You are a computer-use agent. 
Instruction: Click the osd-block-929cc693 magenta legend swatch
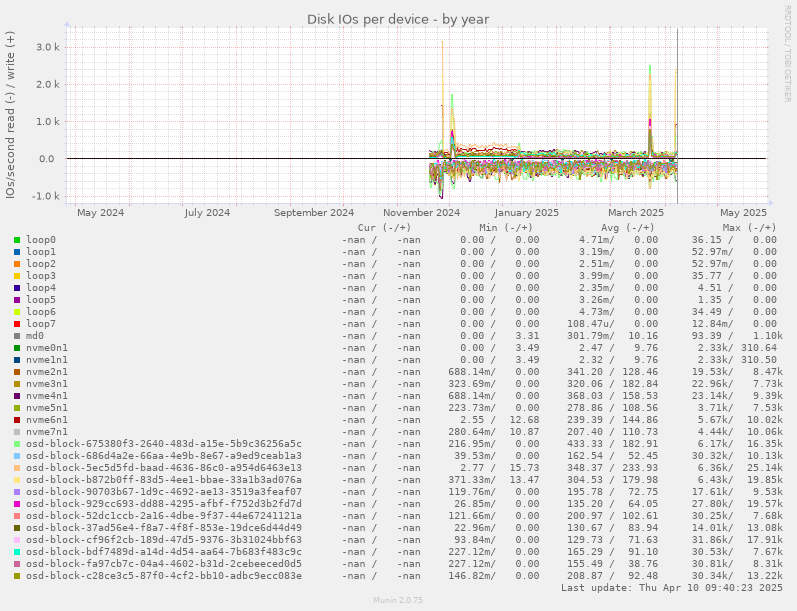(x=17, y=504)
